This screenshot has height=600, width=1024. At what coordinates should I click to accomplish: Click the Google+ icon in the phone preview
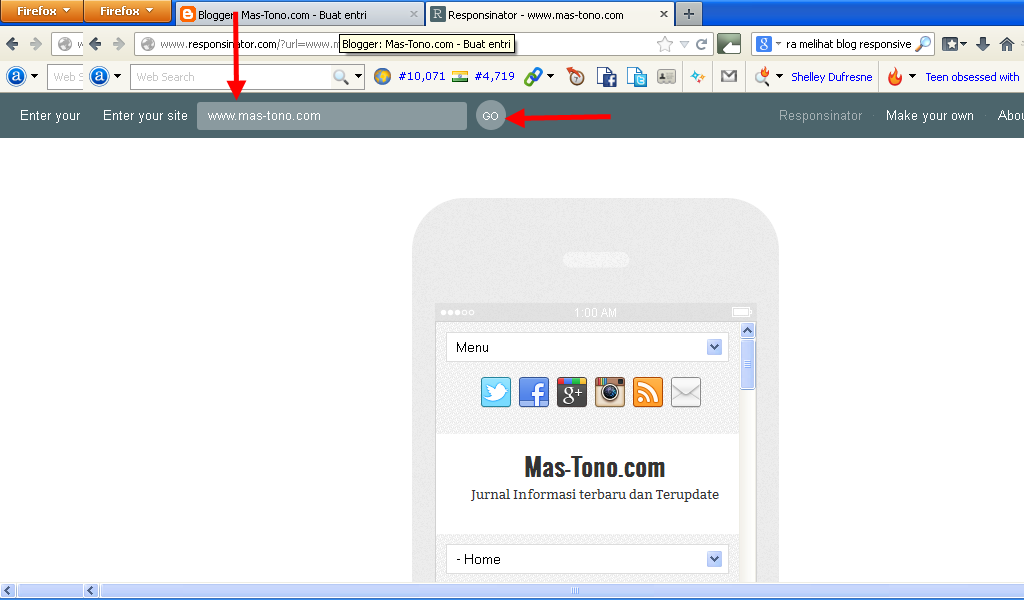(x=571, y=392)
